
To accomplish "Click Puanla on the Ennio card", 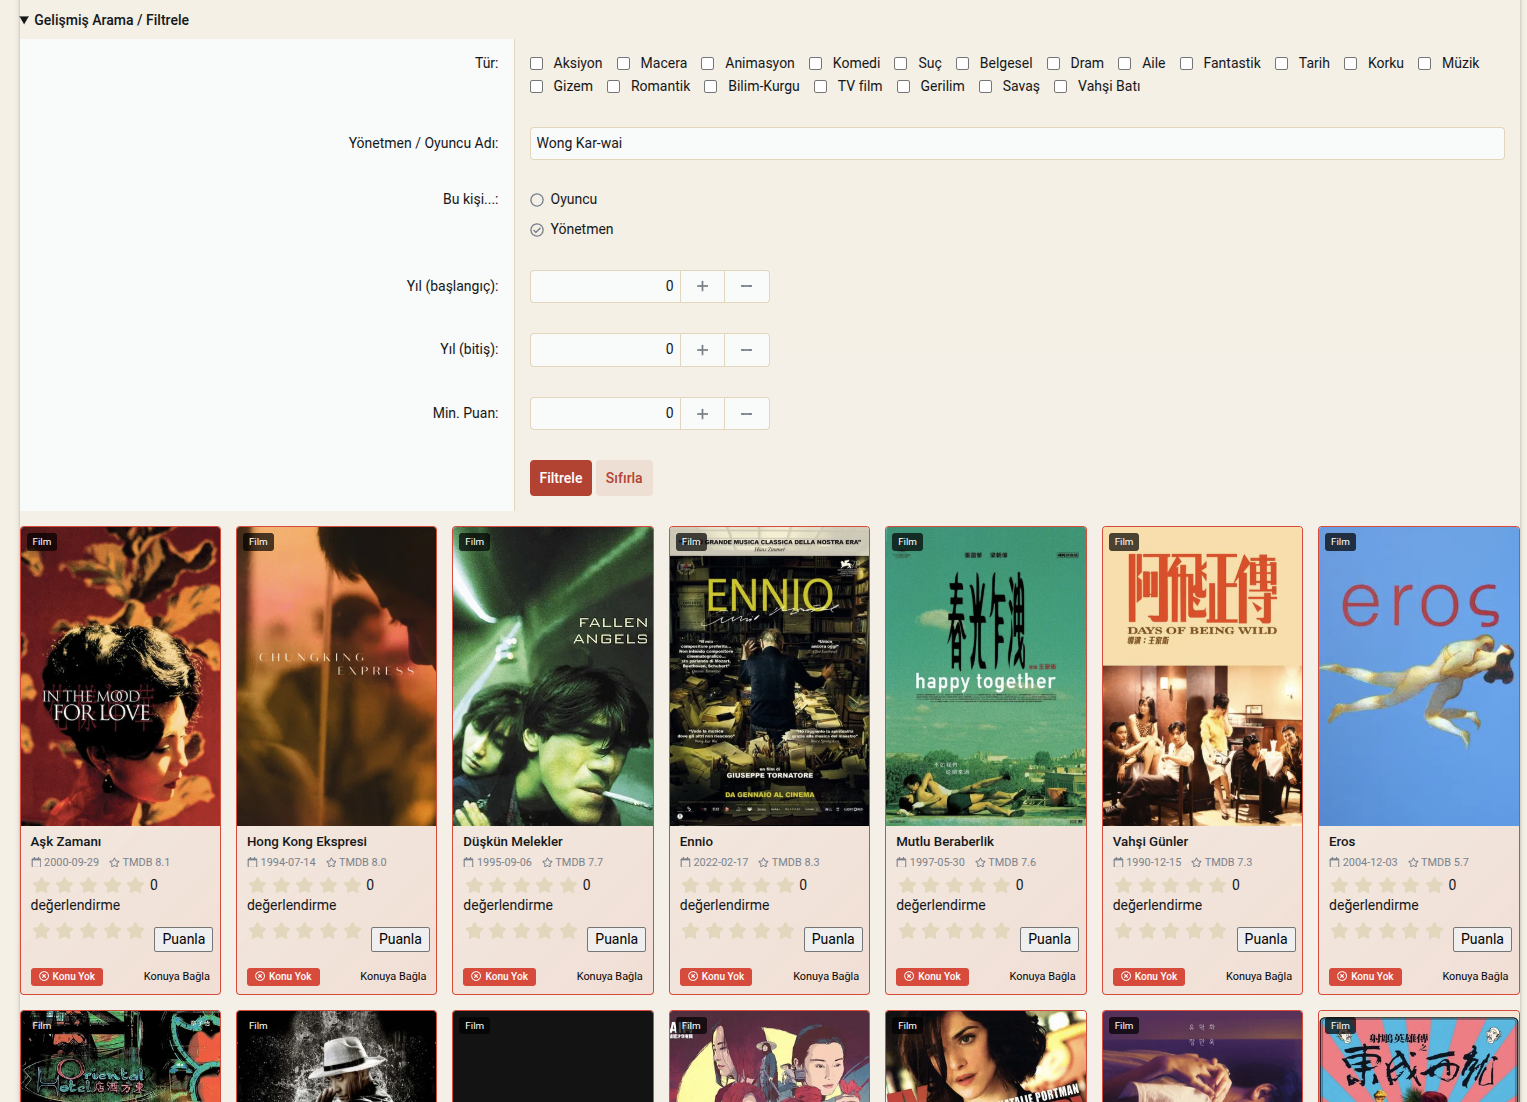I will click(x=833, y=939).
